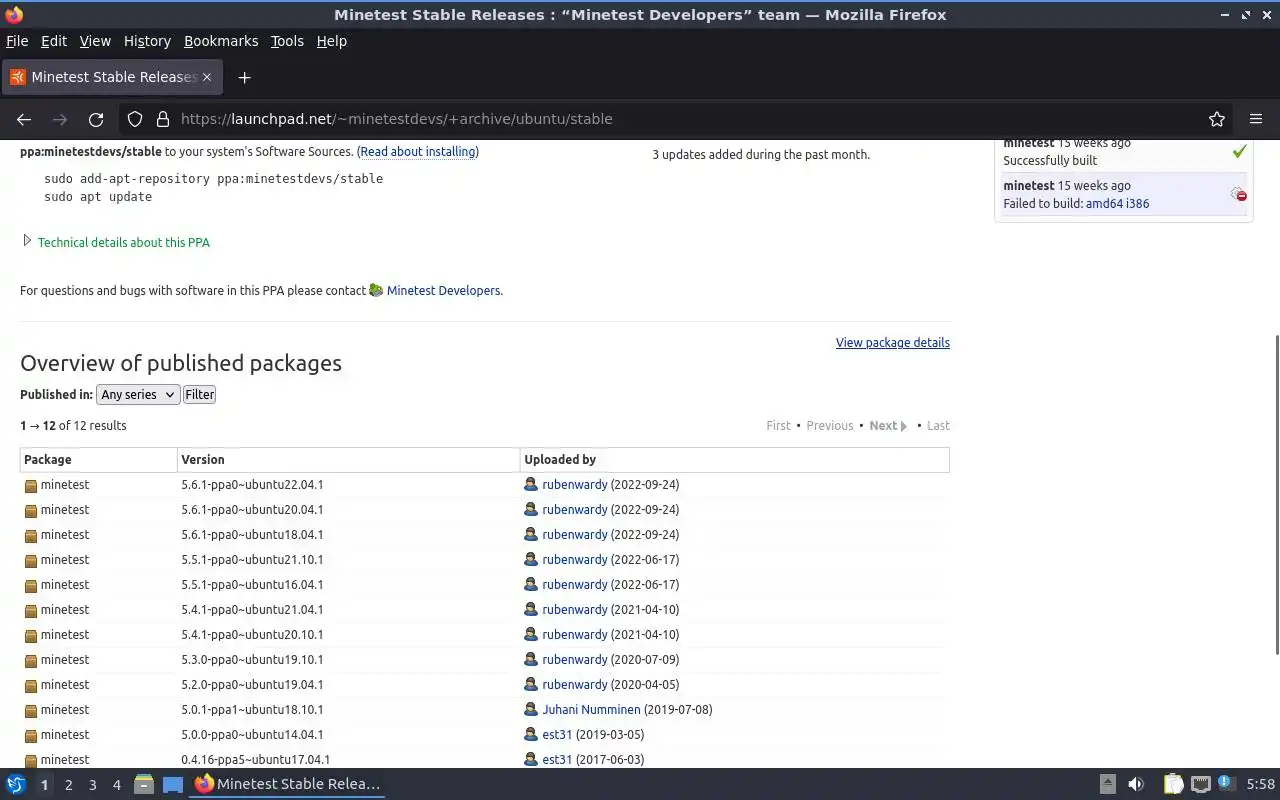The height and width of the screenshot is (800, 1280).
Task: Open the system start menu icon in taskbar
Action: [x=16, y=785]
